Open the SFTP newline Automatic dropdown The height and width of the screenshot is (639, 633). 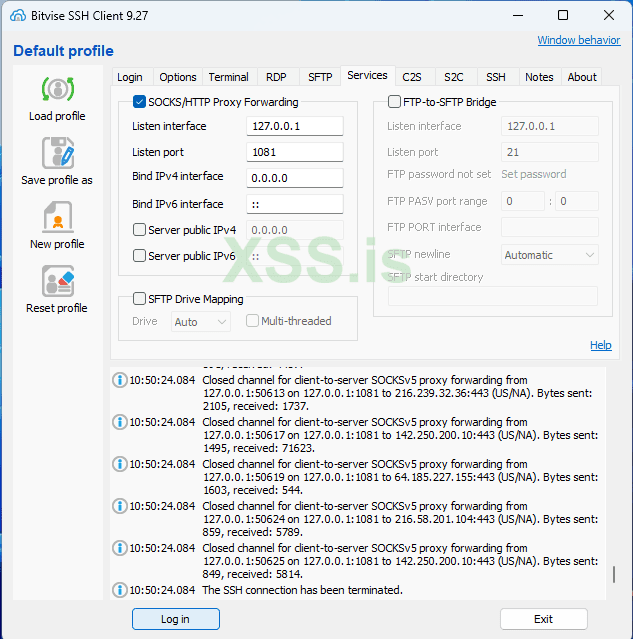click(x=549, y=255)
